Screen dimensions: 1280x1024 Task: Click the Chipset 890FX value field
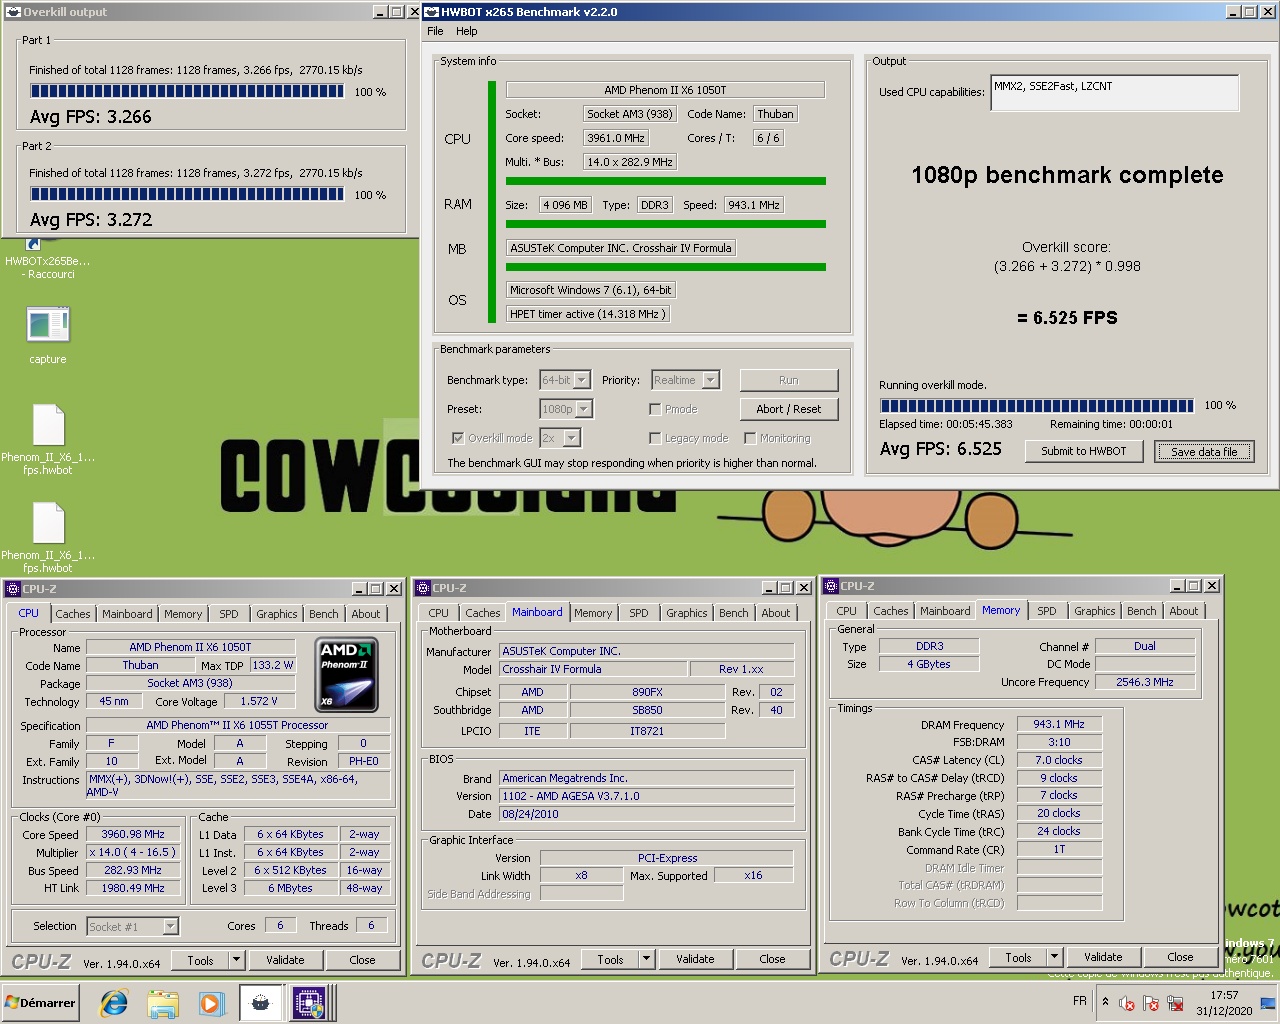coord(647,692)
